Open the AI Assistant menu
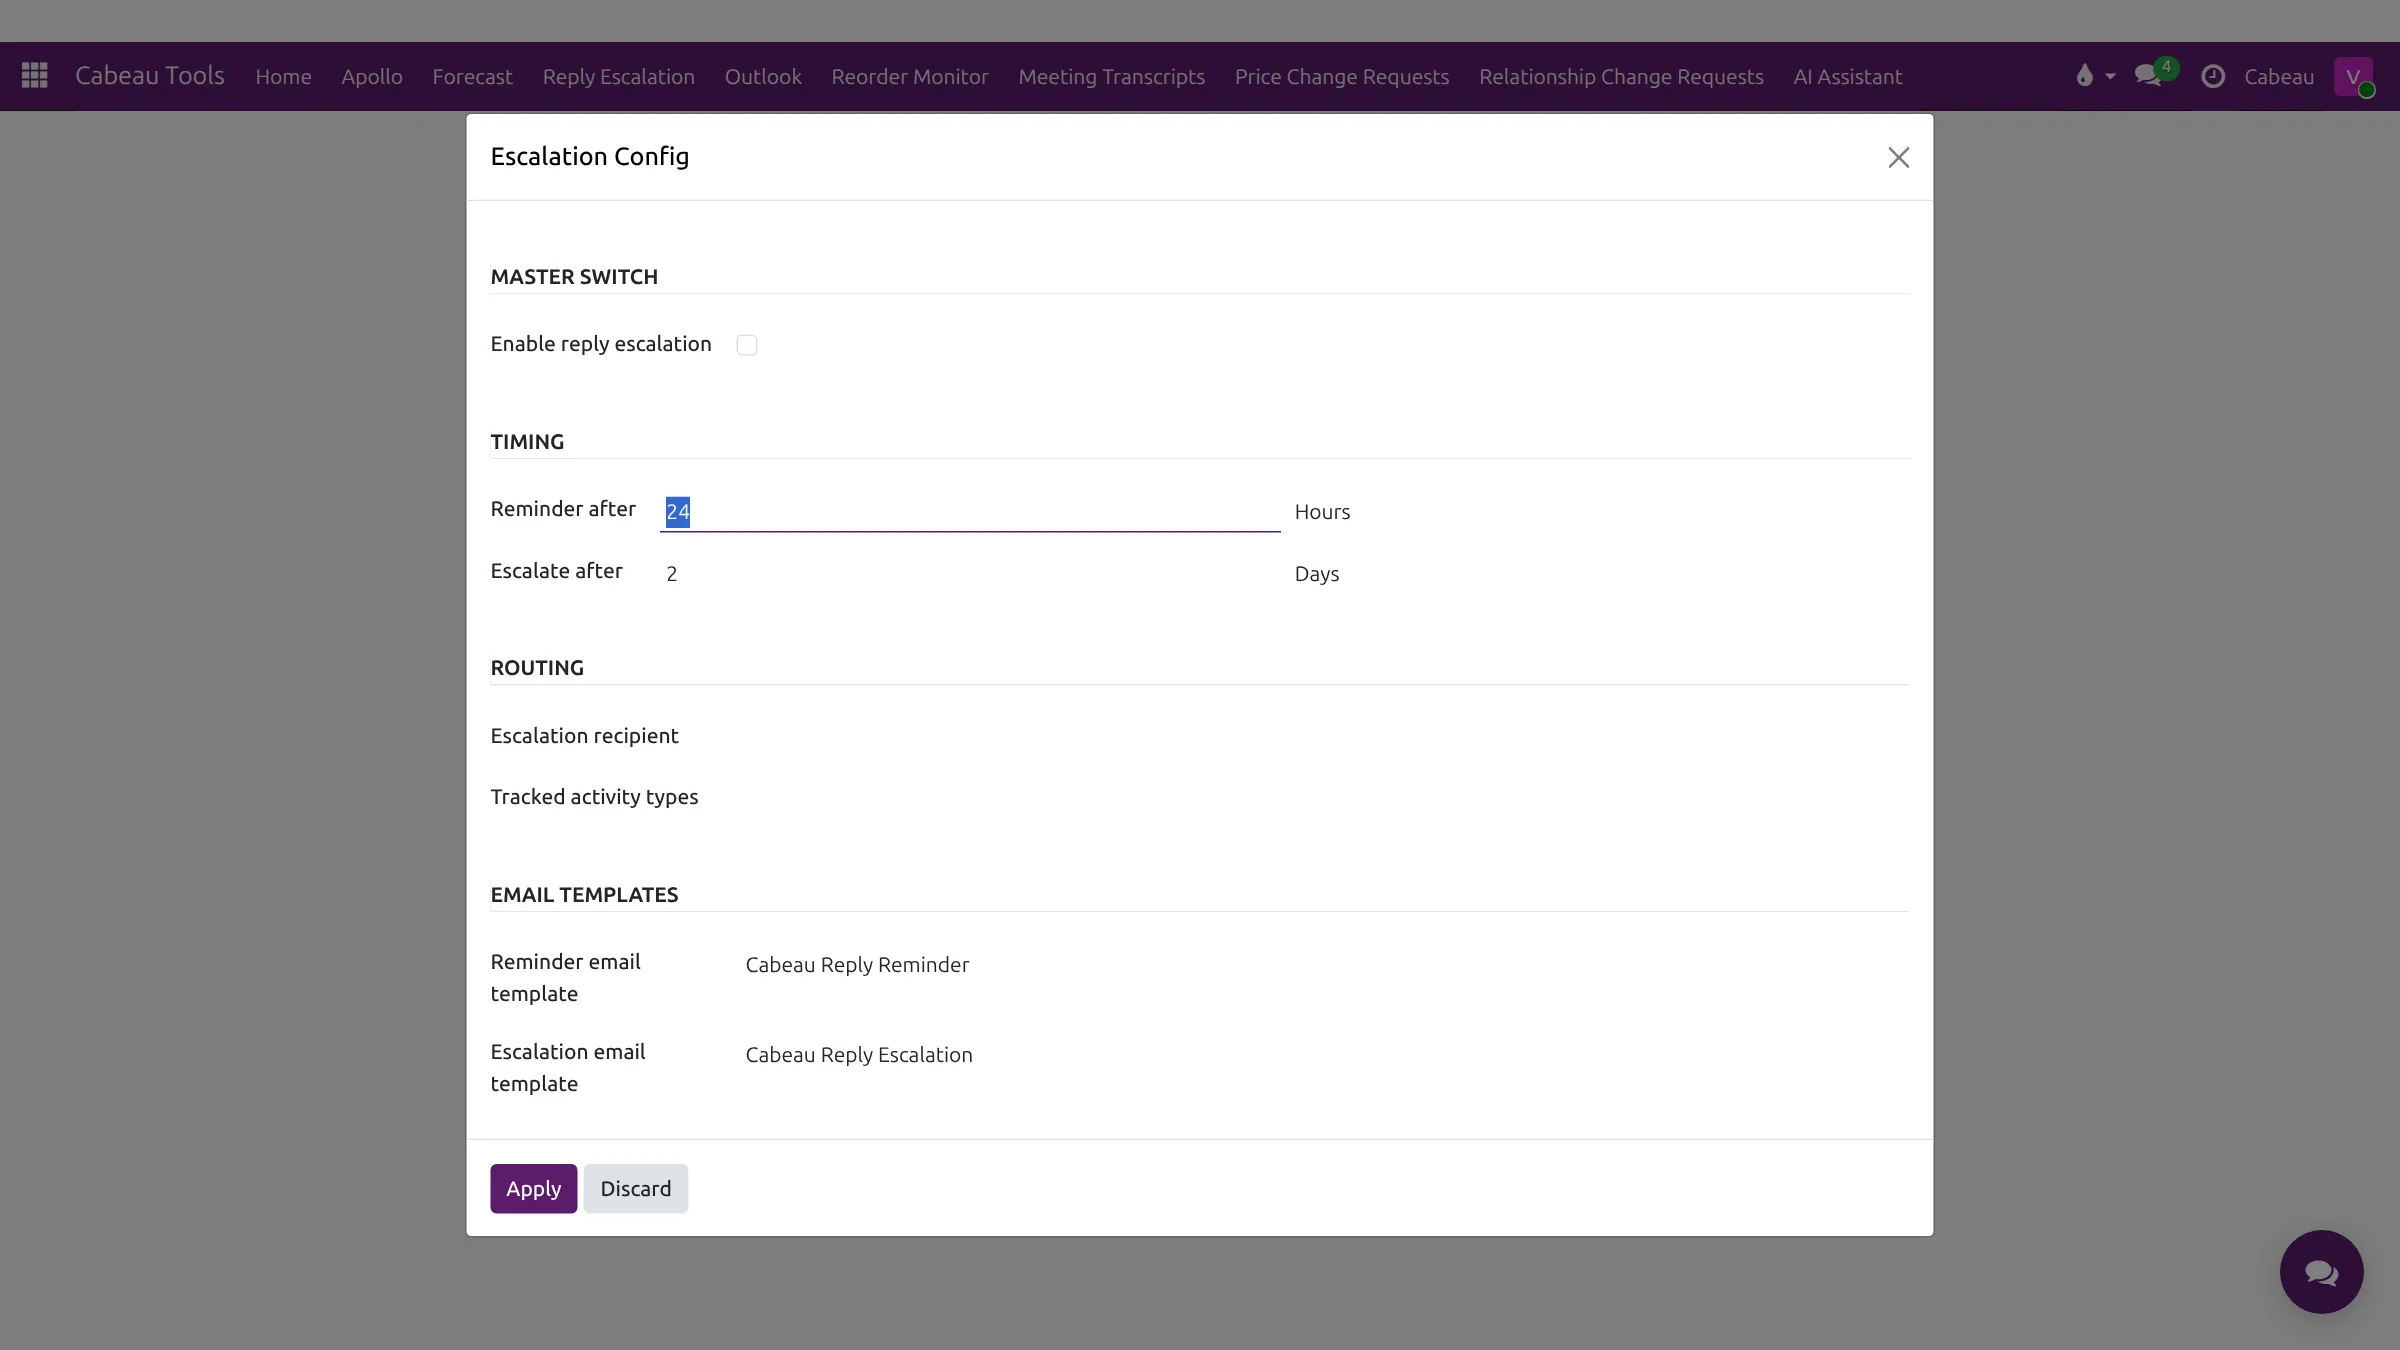Viewport: 2400px width, 1350px height. (x=1848, y=76)
